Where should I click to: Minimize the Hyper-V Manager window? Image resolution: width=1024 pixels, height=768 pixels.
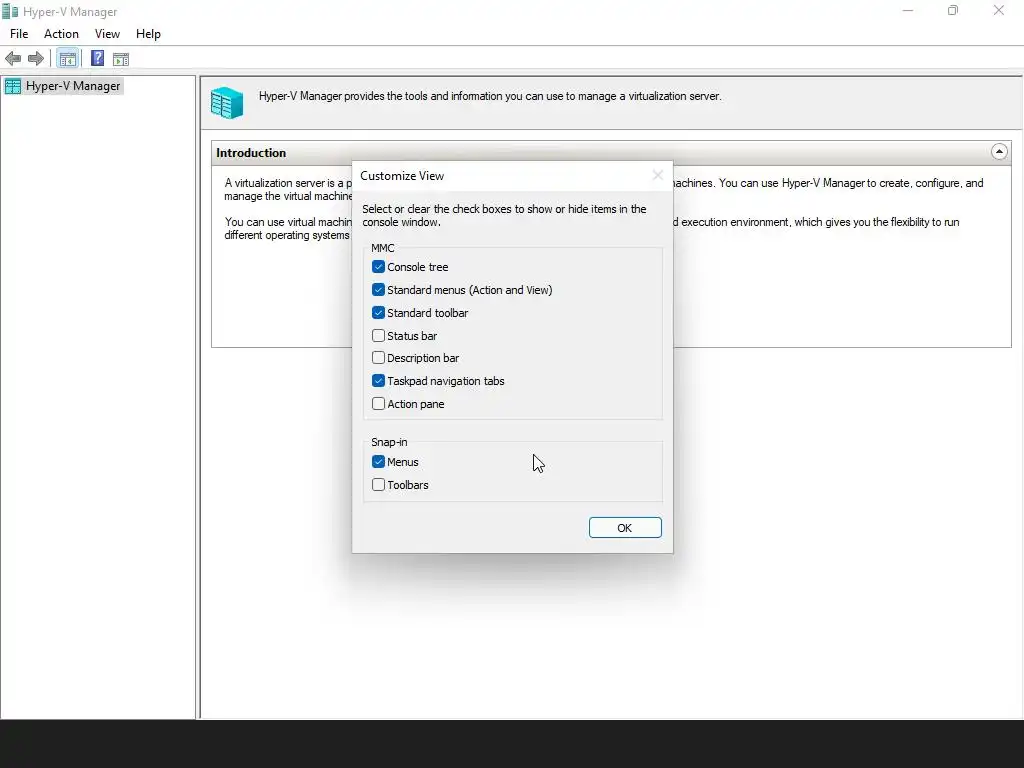(908, 10)
